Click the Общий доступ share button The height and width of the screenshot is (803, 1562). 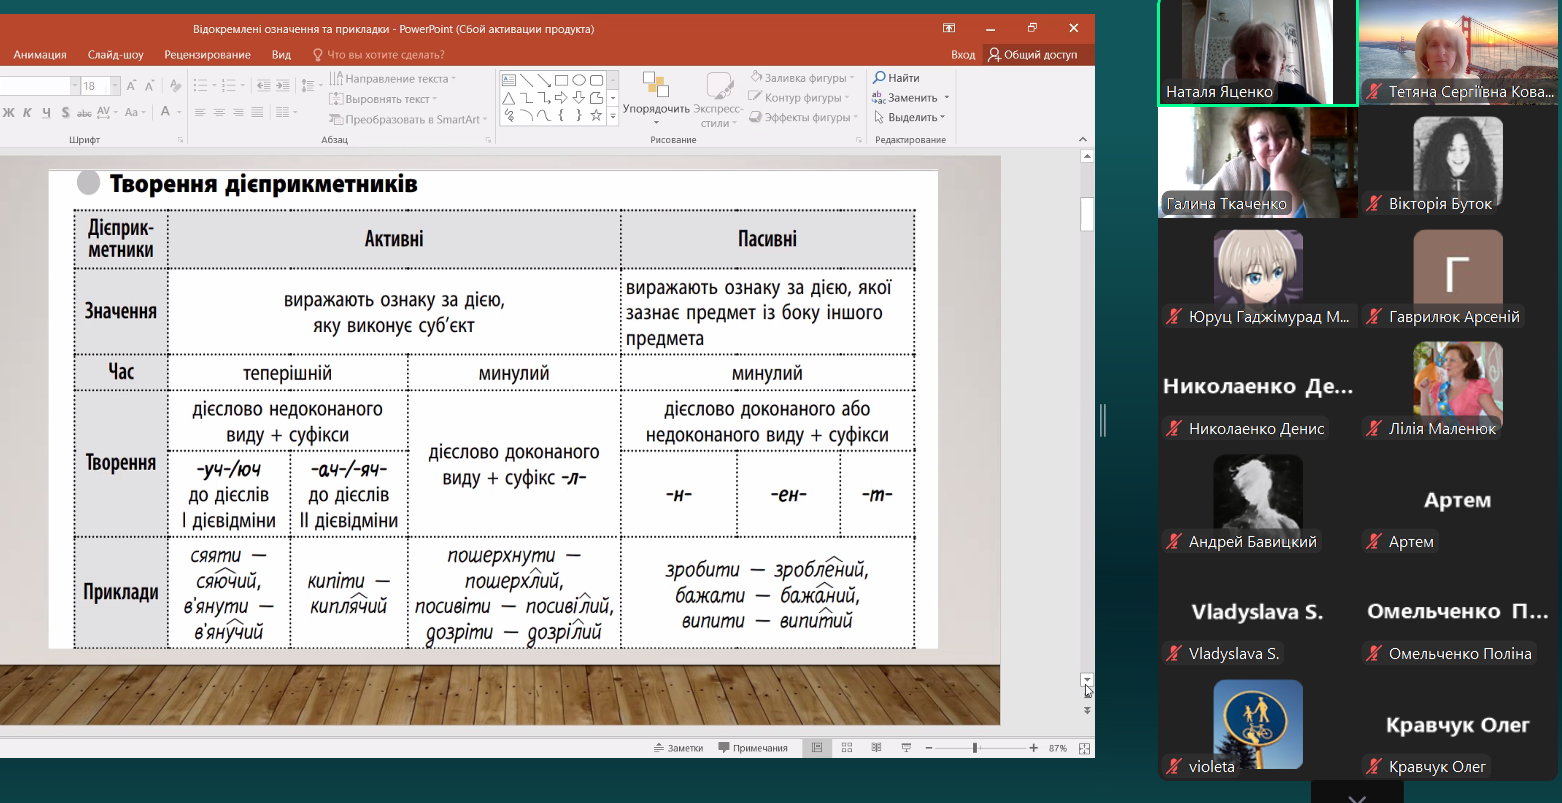1033,55
